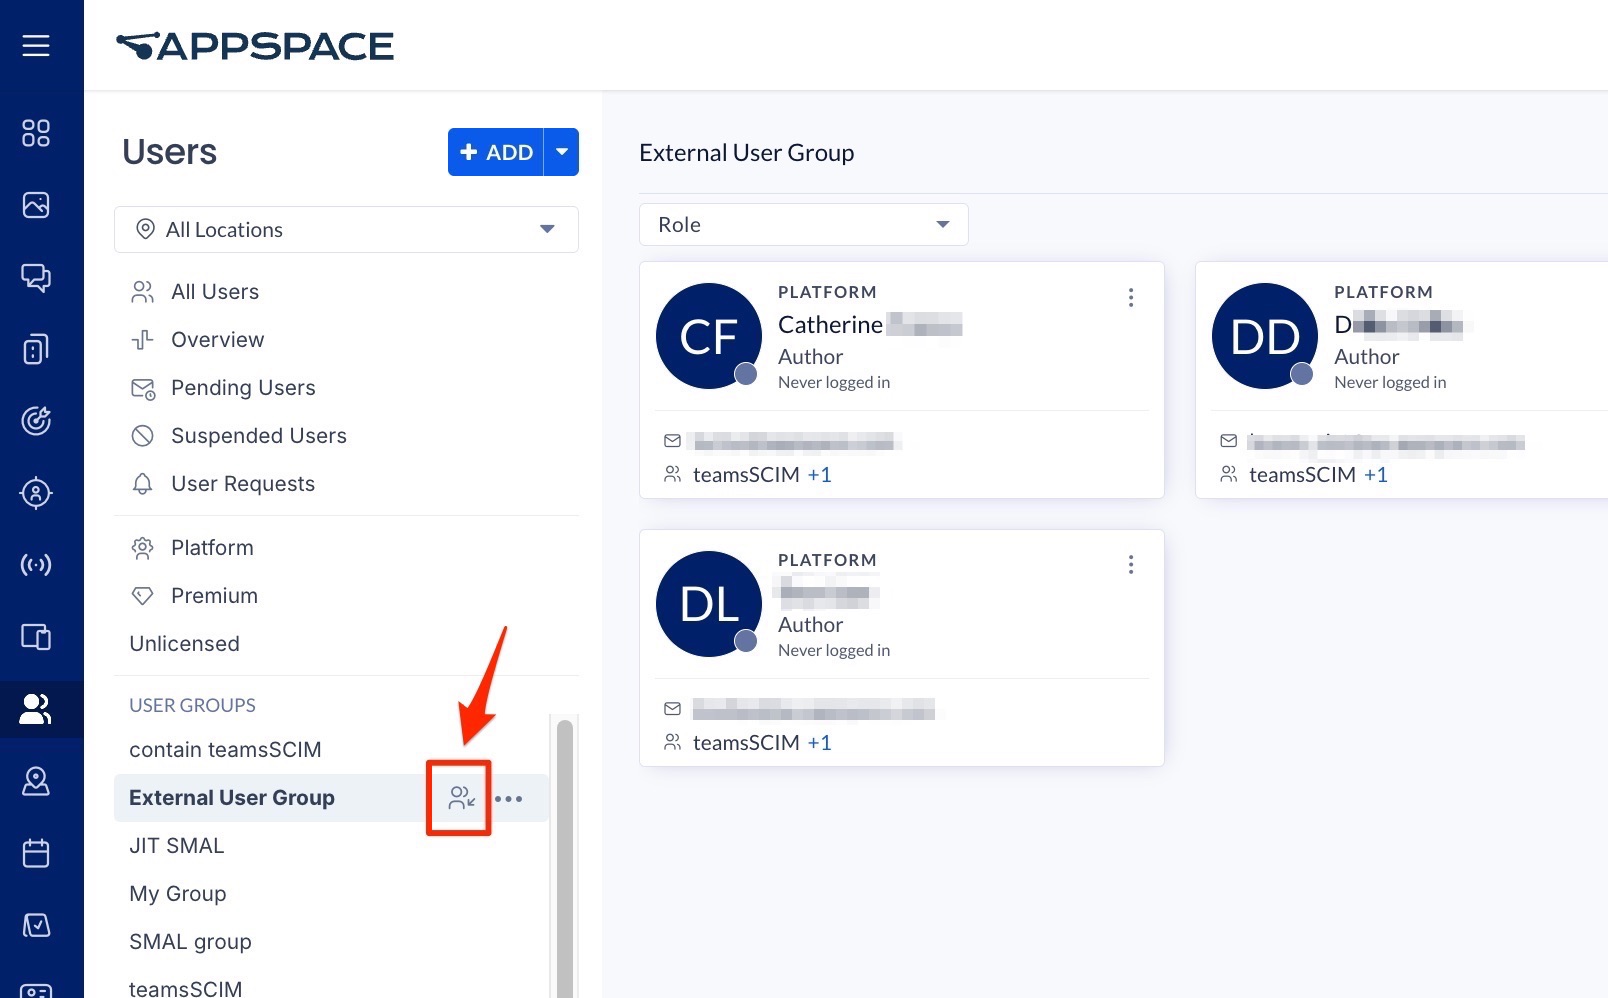The width and height of the screenshot is (1608, 998).
Task: Click the USER GROUPS section label
Action: coord(192,705)
